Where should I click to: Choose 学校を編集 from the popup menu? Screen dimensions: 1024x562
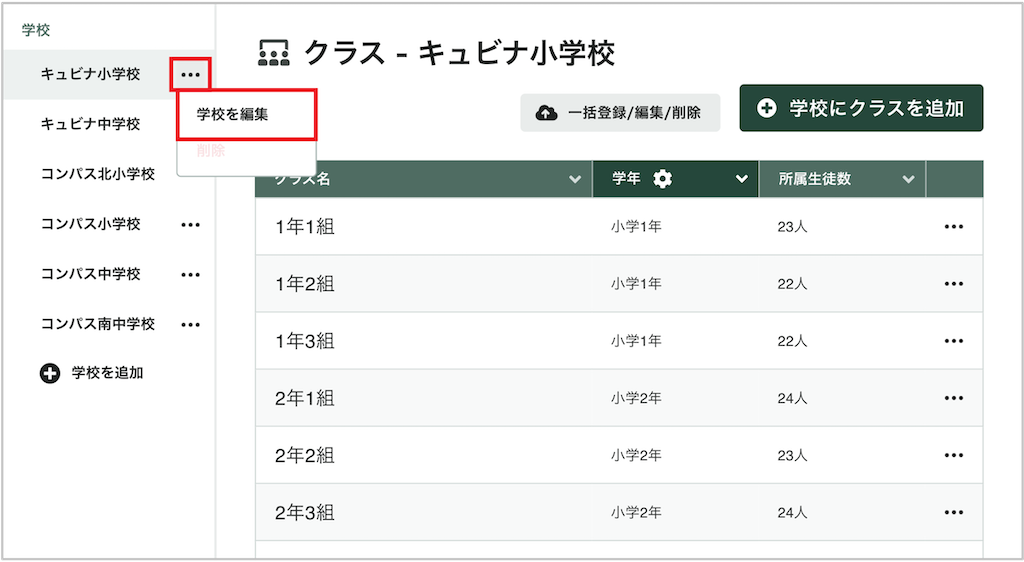(x=247, y=115)
